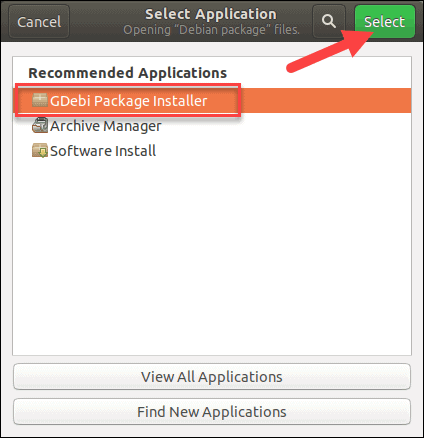Image resolution: width=424 pixels, height=438 pixels.
Task: Click the GDebi package box icon
Action: click(40, 100)
